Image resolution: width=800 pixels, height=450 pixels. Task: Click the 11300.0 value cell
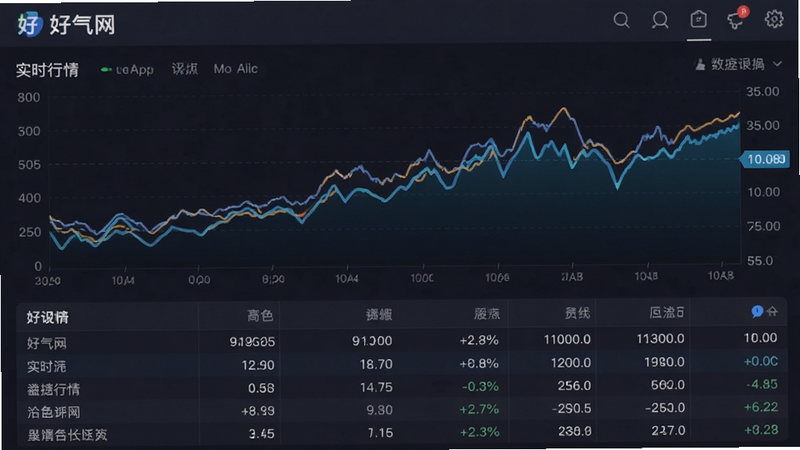click(660, 339)
